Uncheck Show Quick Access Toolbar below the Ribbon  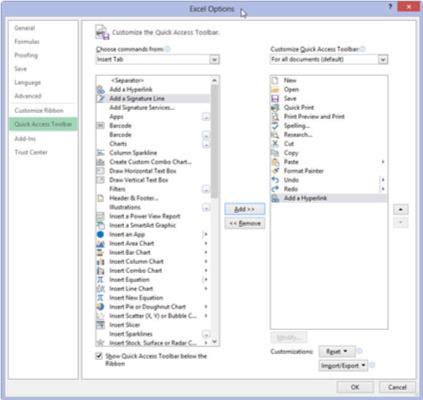99,356
